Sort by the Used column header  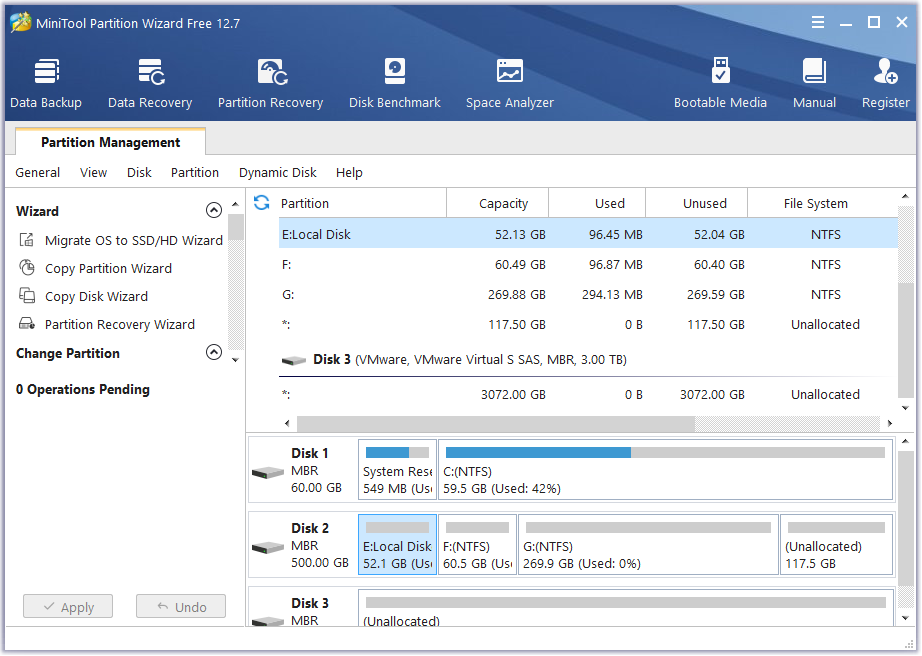pos(597,203)
